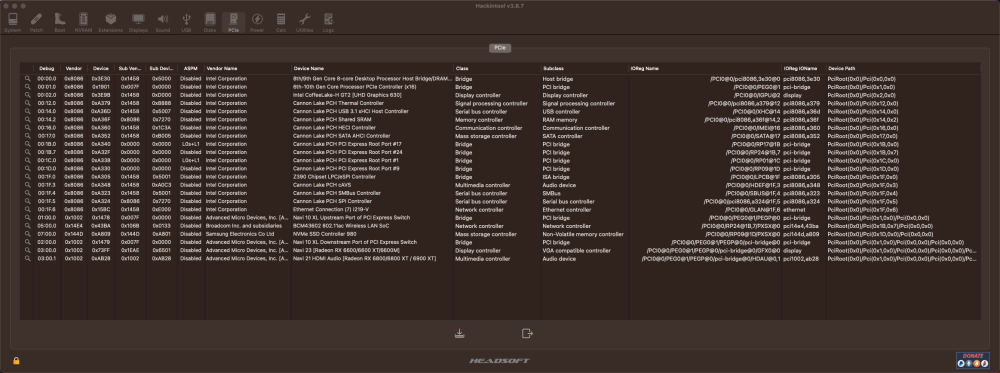Click magnifier icon for device 00:17.0
Viewport: 1000px width, 373px height.
coord(27,136)
